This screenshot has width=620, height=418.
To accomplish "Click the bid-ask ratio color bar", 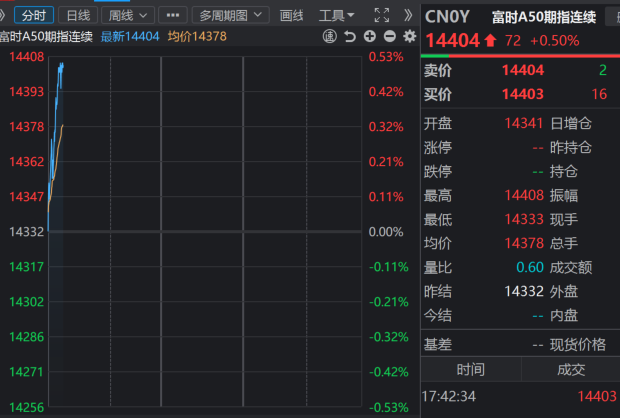I will point(520,56).
